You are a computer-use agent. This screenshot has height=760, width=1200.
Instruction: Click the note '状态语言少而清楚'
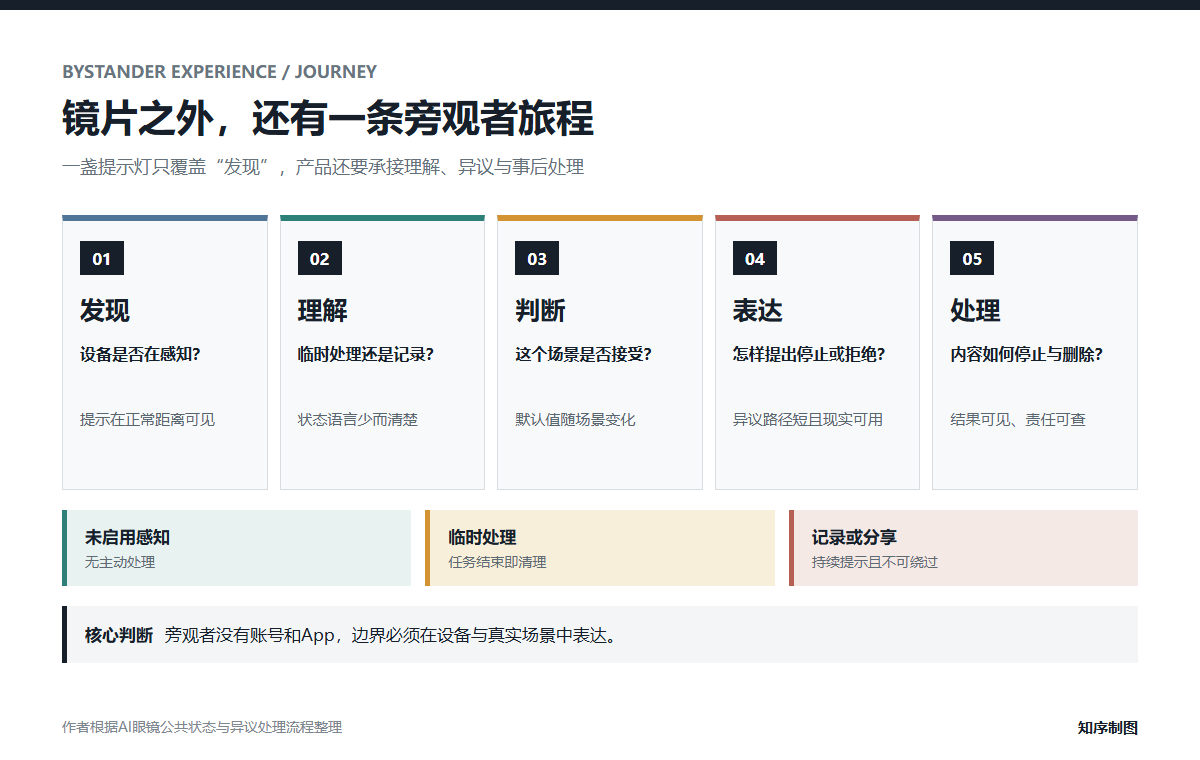coord(358,420)
